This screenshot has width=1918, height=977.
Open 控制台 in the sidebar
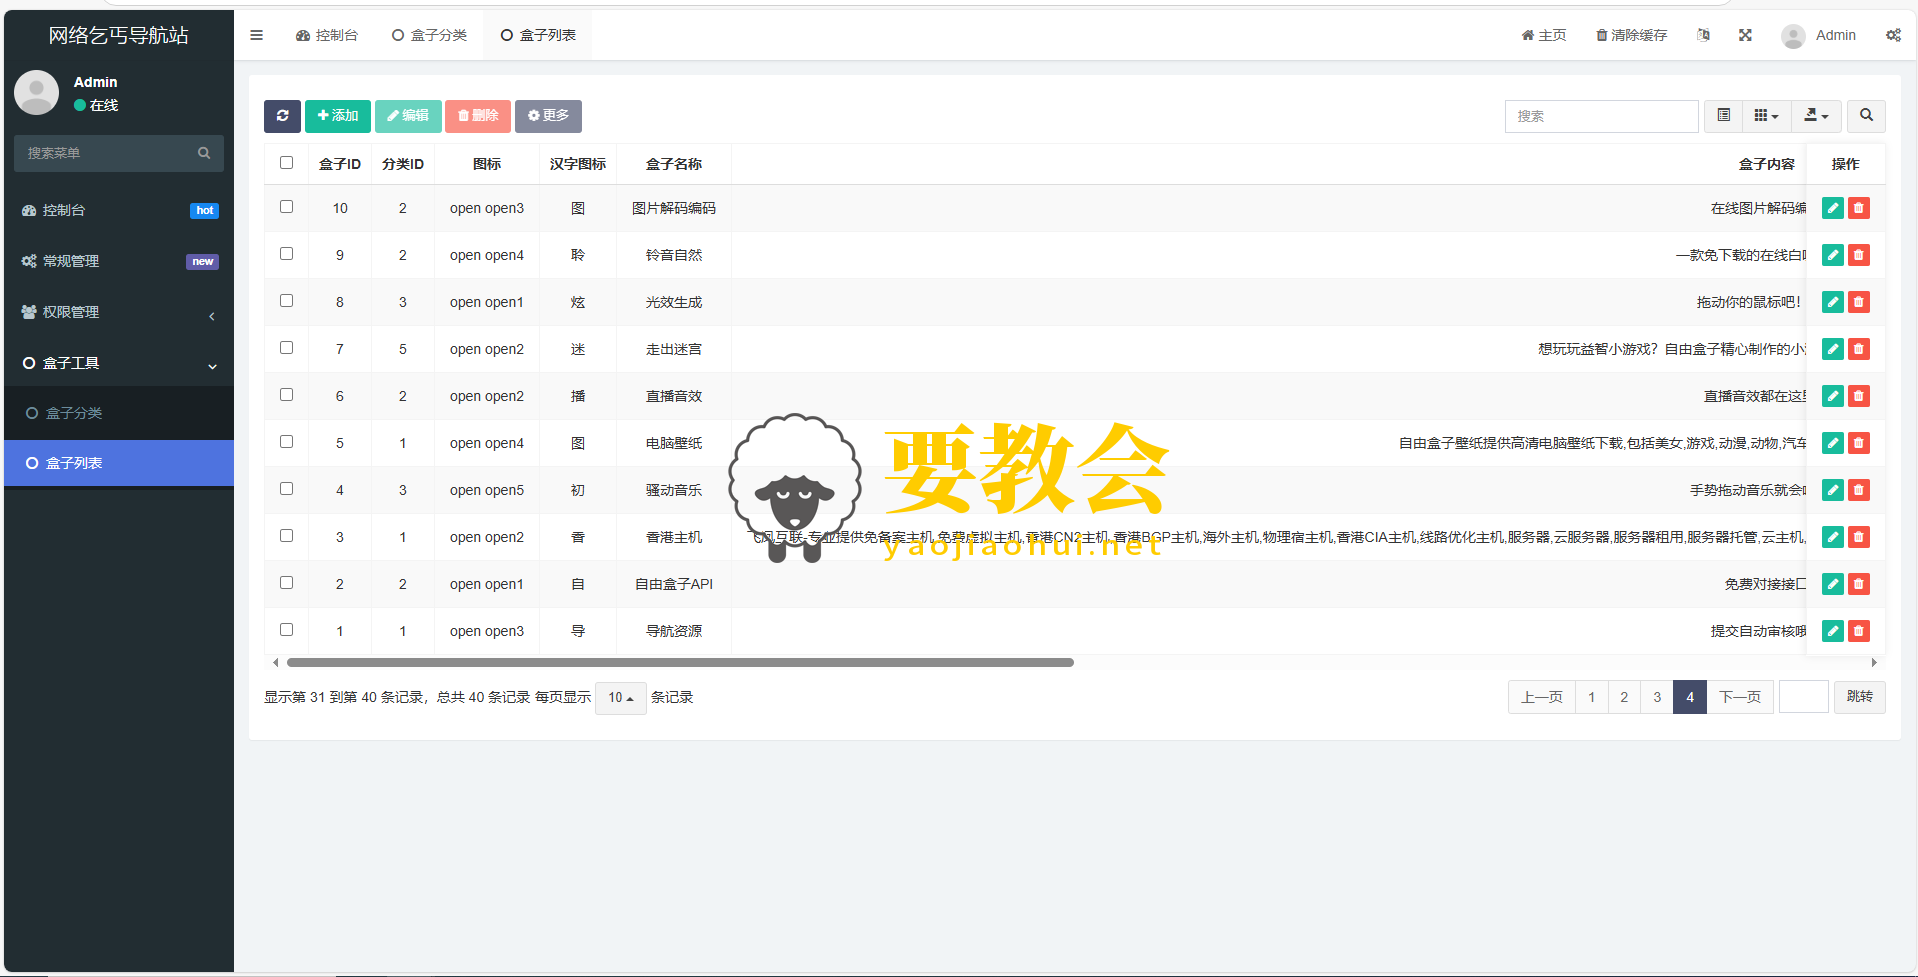point(119,210)
